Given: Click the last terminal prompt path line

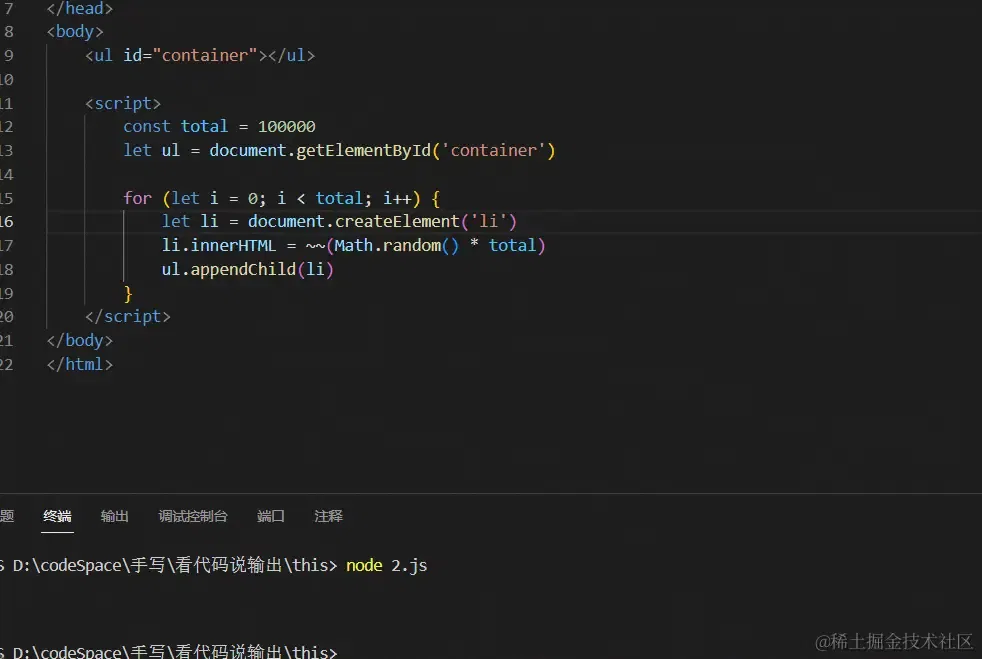Looking at the screenshot, I should pos(168,651).
